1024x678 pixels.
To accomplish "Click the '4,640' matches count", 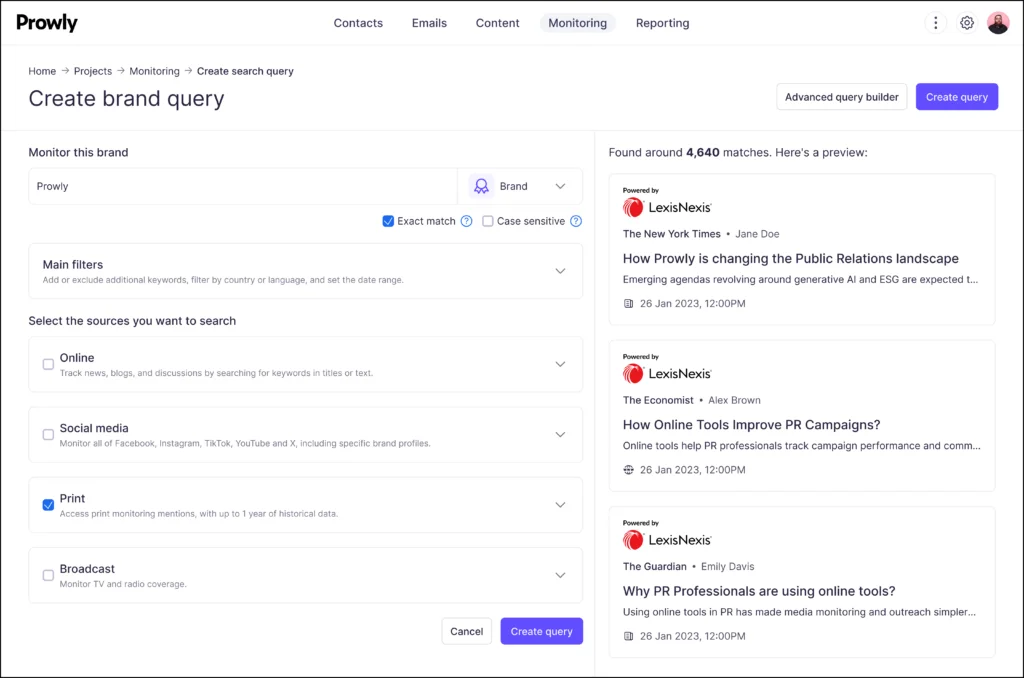I will (x=702, y=153).
